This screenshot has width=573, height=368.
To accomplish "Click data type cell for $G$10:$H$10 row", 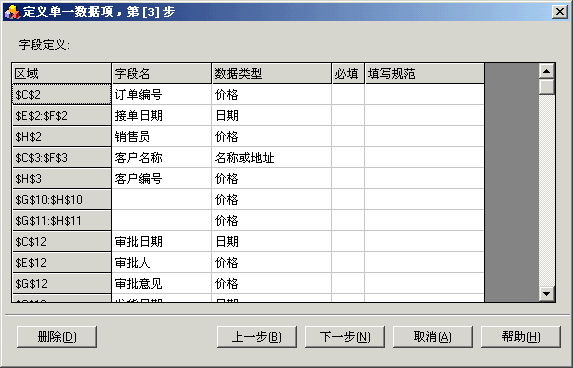I will tap(272, 200).
